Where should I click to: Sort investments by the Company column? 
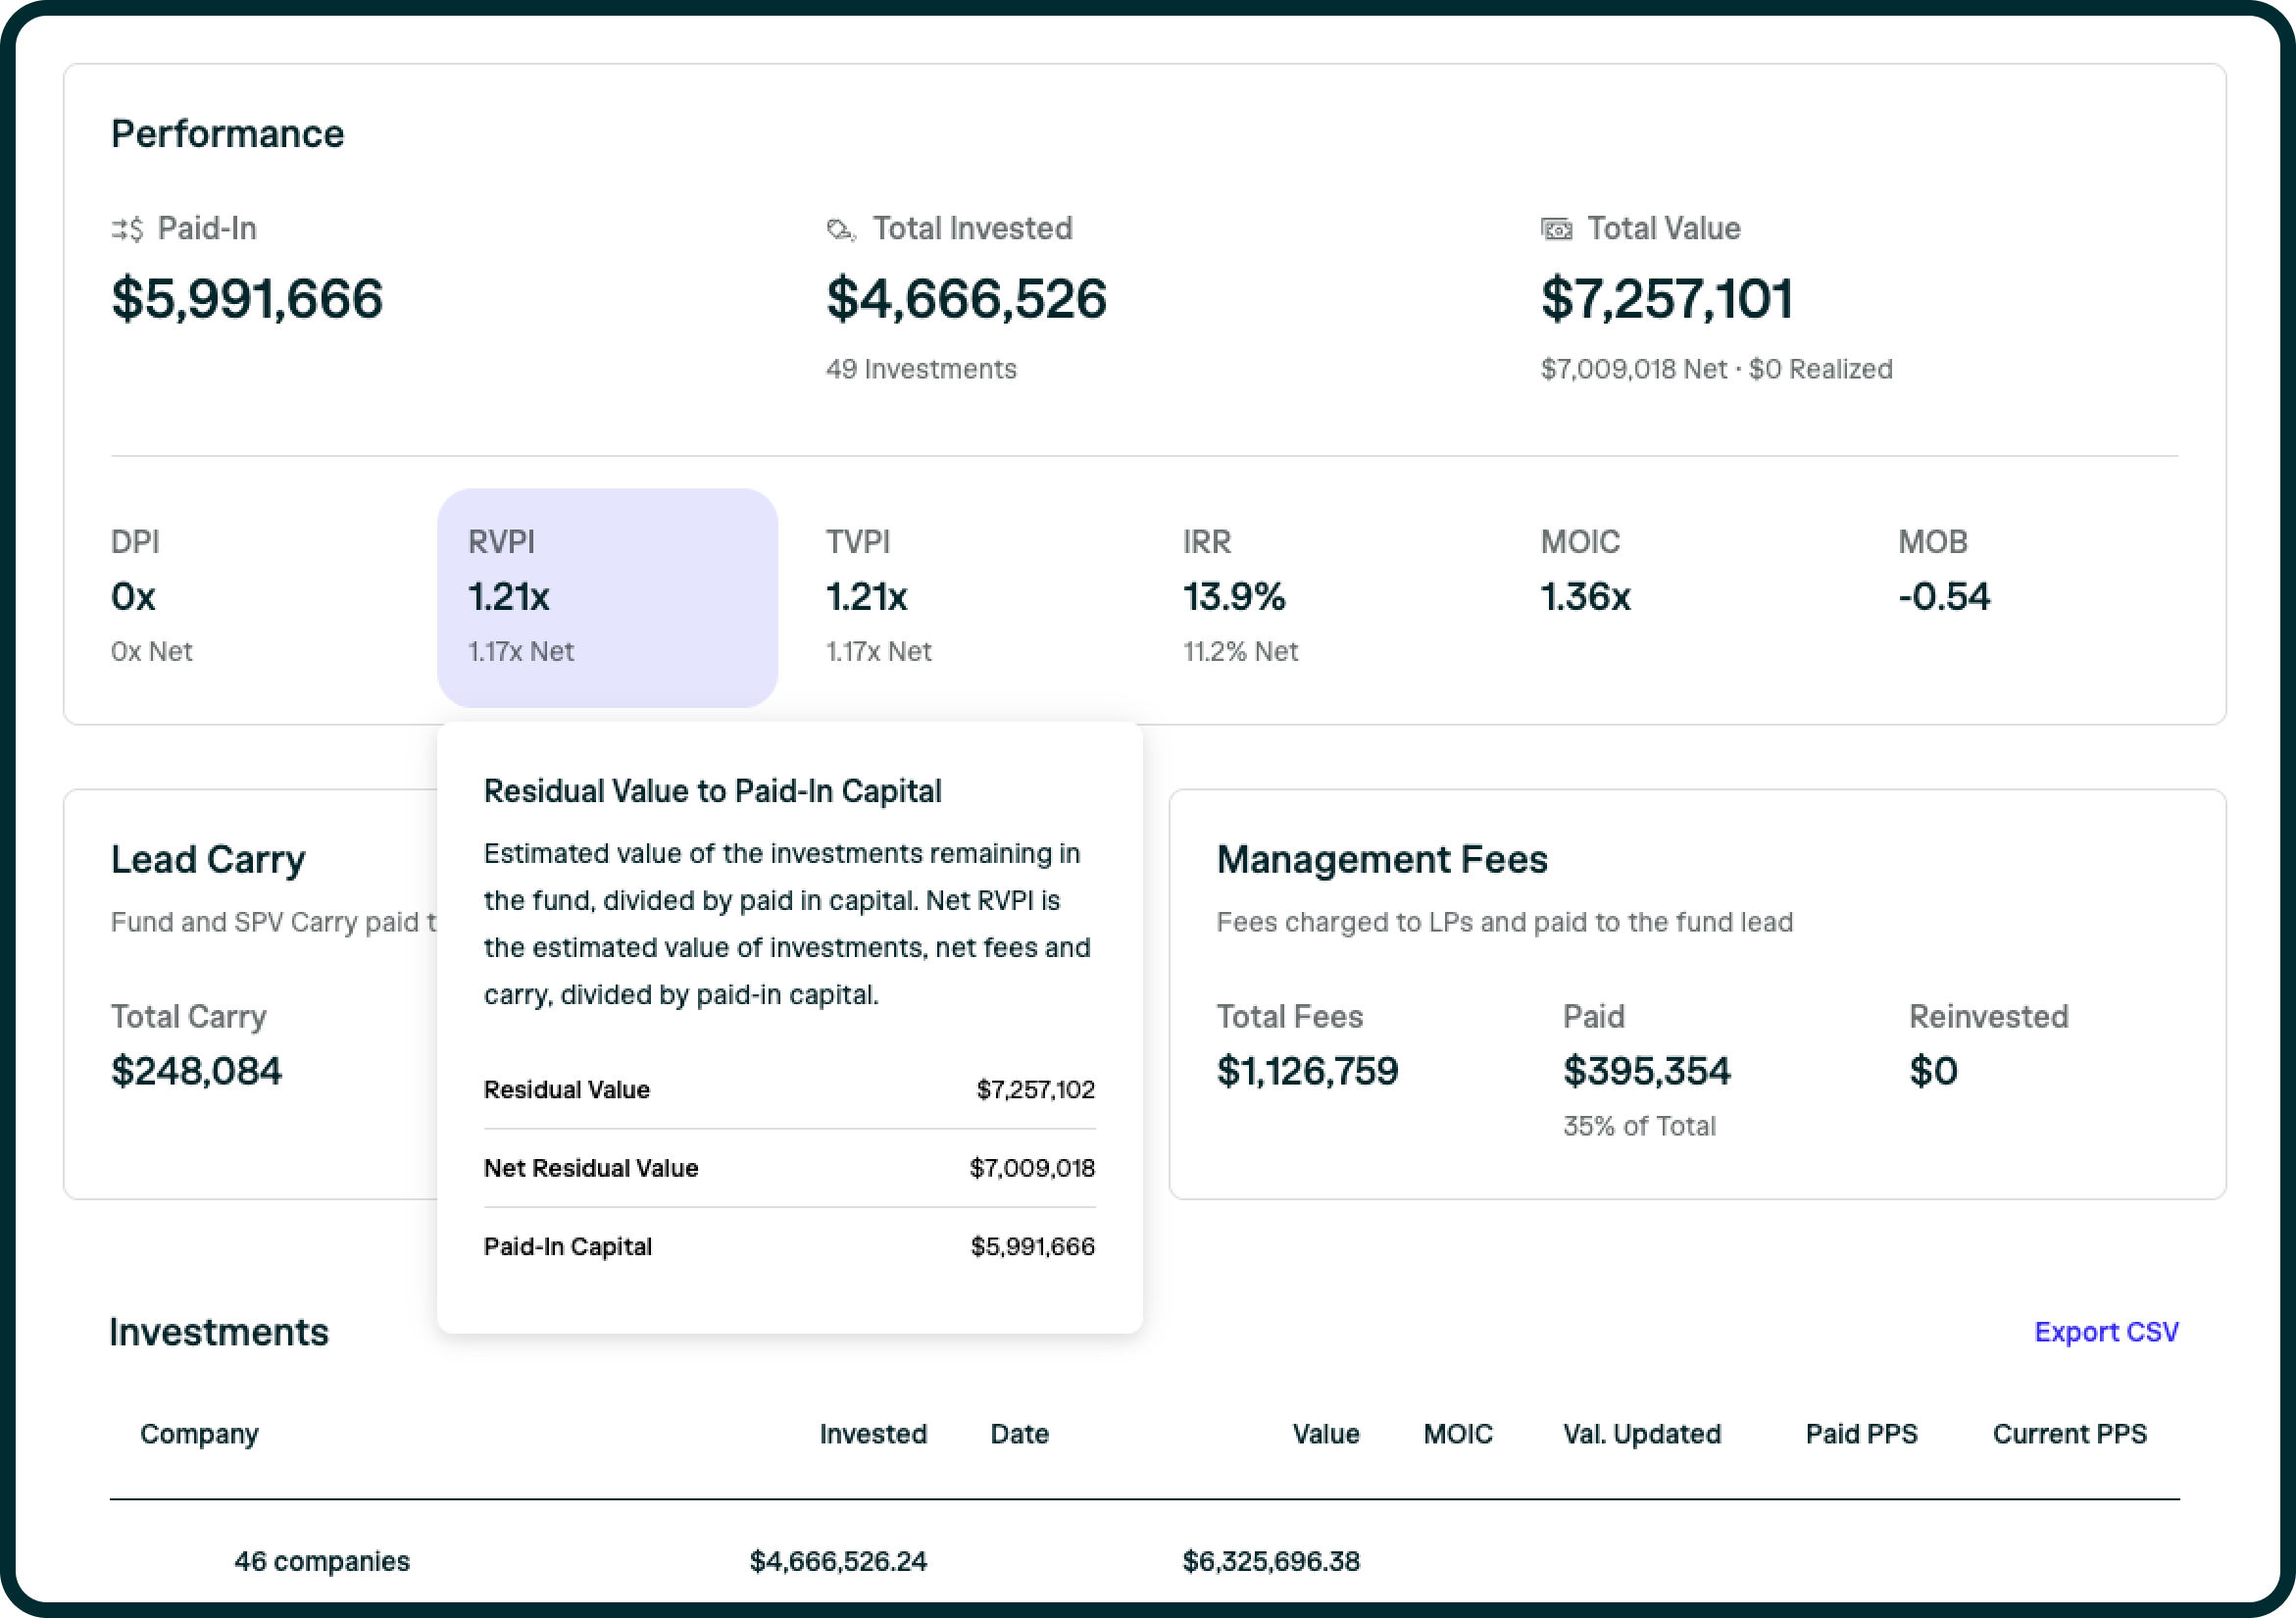point(199,1434)
